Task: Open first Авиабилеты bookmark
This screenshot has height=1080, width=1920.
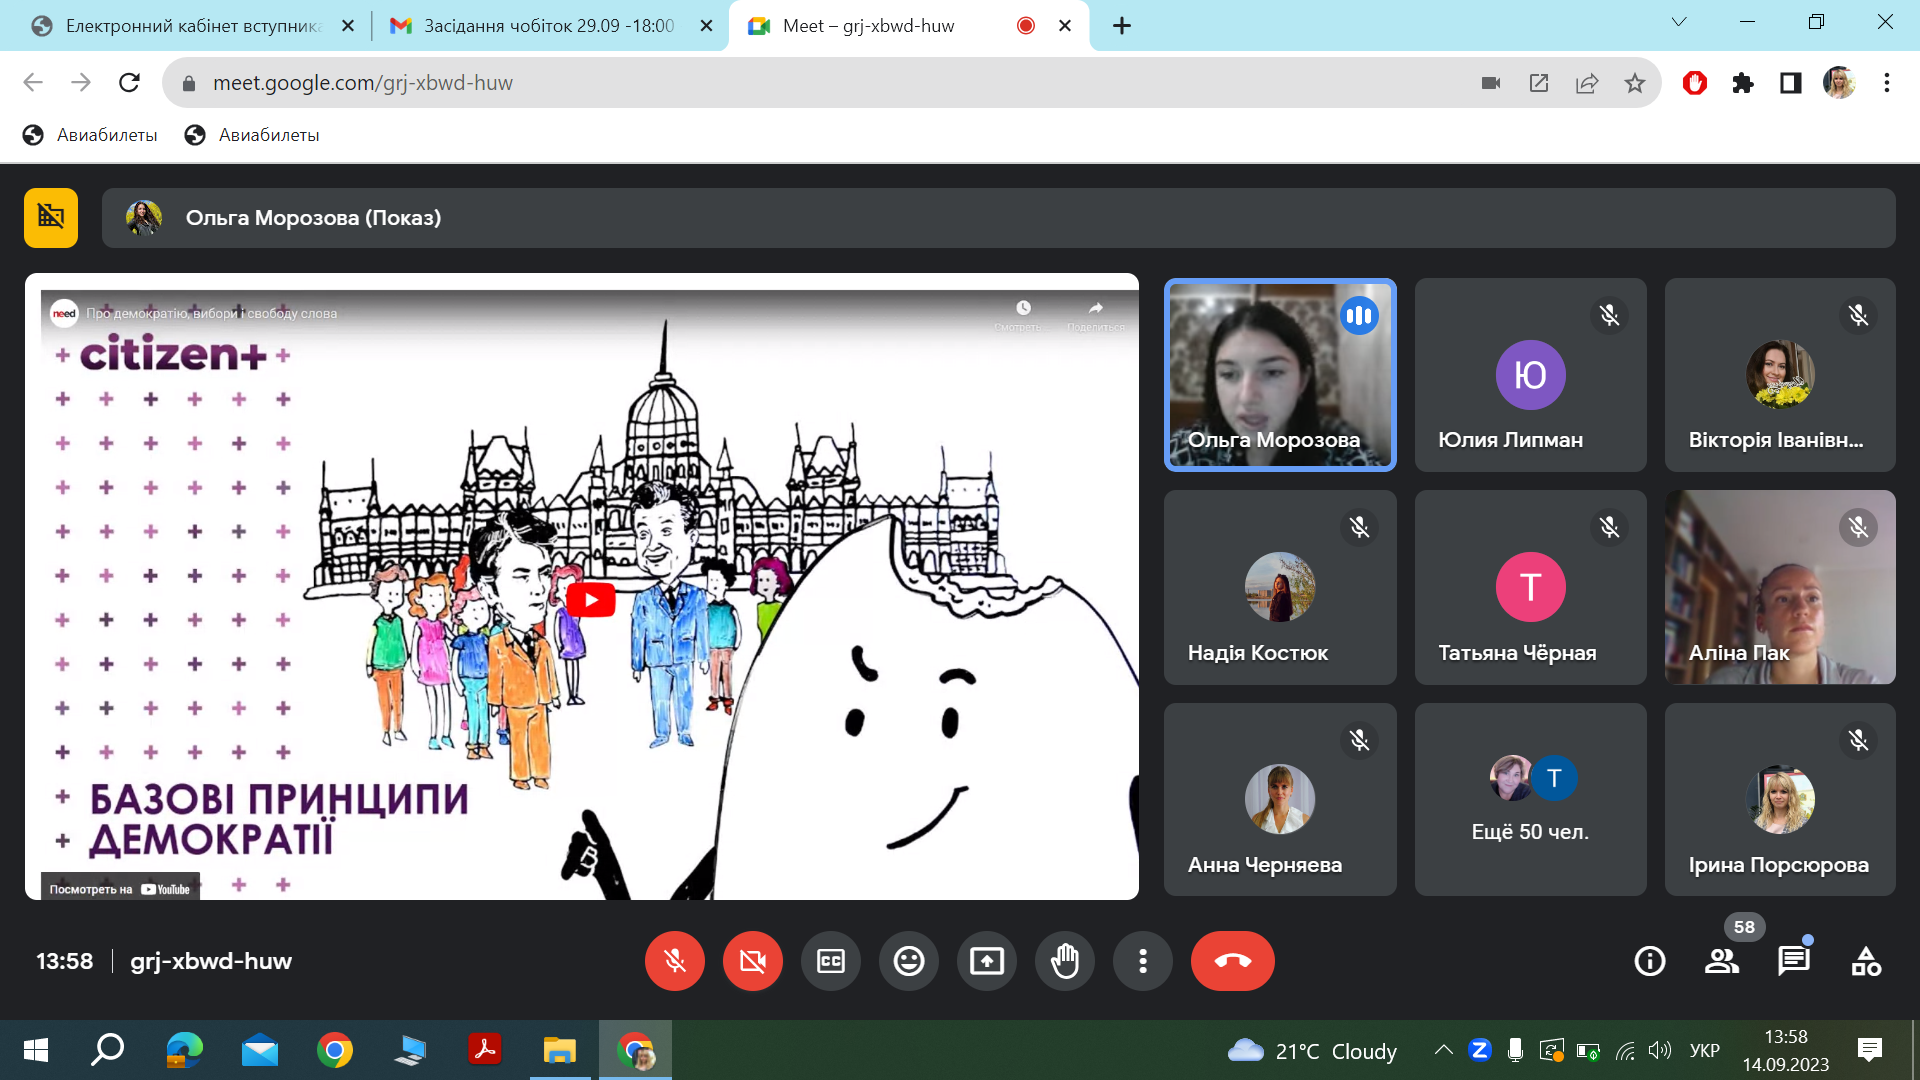Action: point(90,135)
